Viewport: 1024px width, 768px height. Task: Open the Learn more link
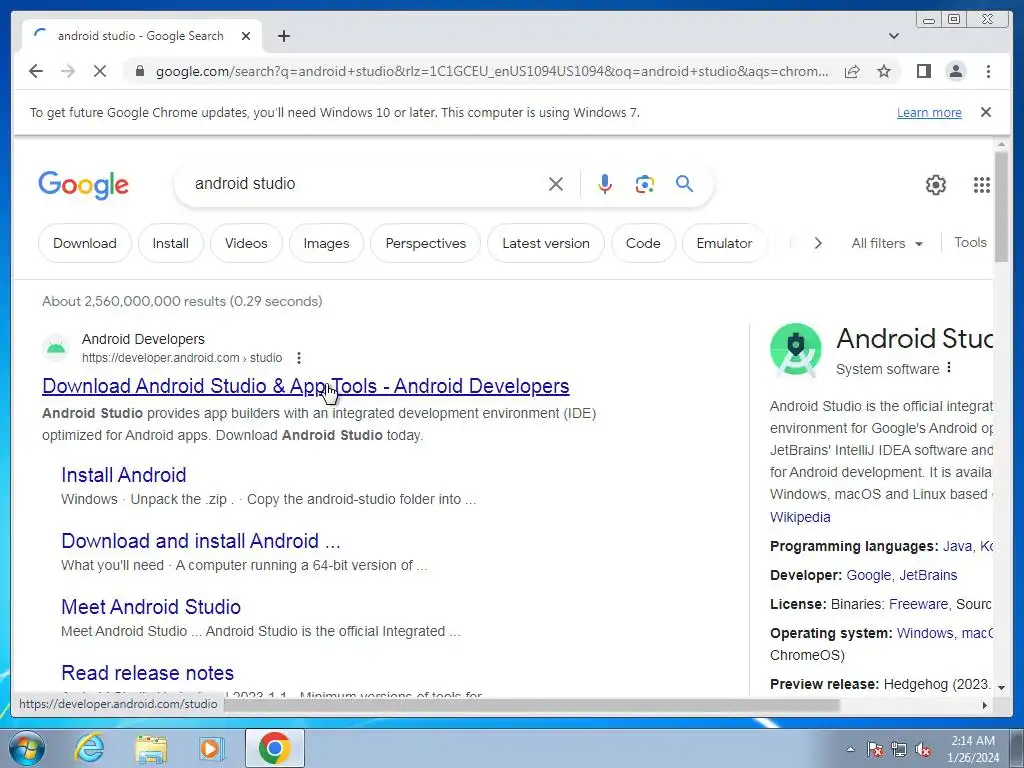pyautogui.click(x=929, y=113)
